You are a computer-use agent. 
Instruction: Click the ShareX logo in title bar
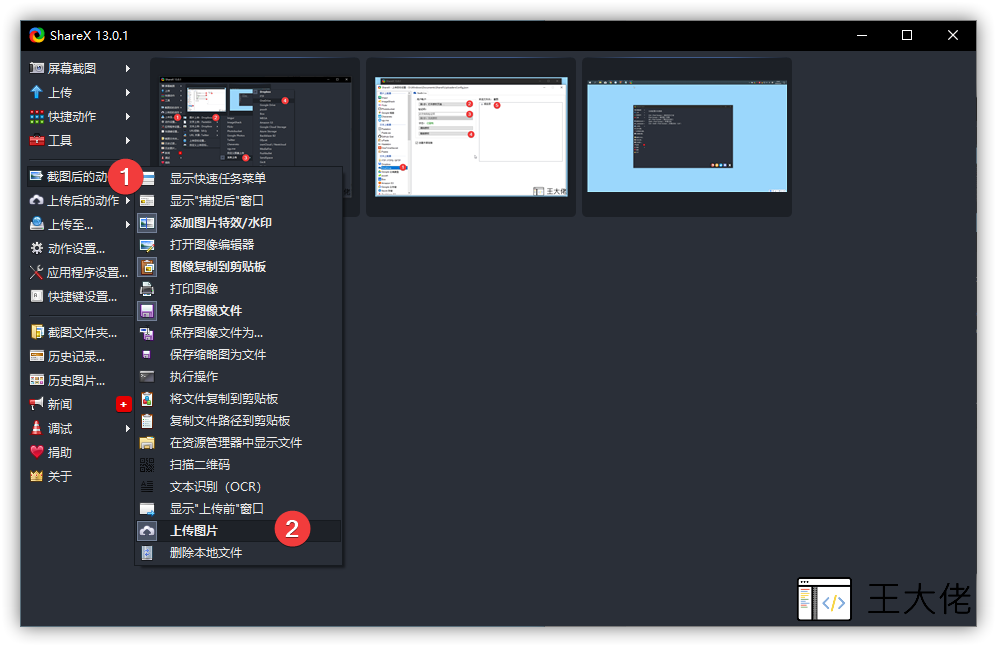(x=37, y=36)
